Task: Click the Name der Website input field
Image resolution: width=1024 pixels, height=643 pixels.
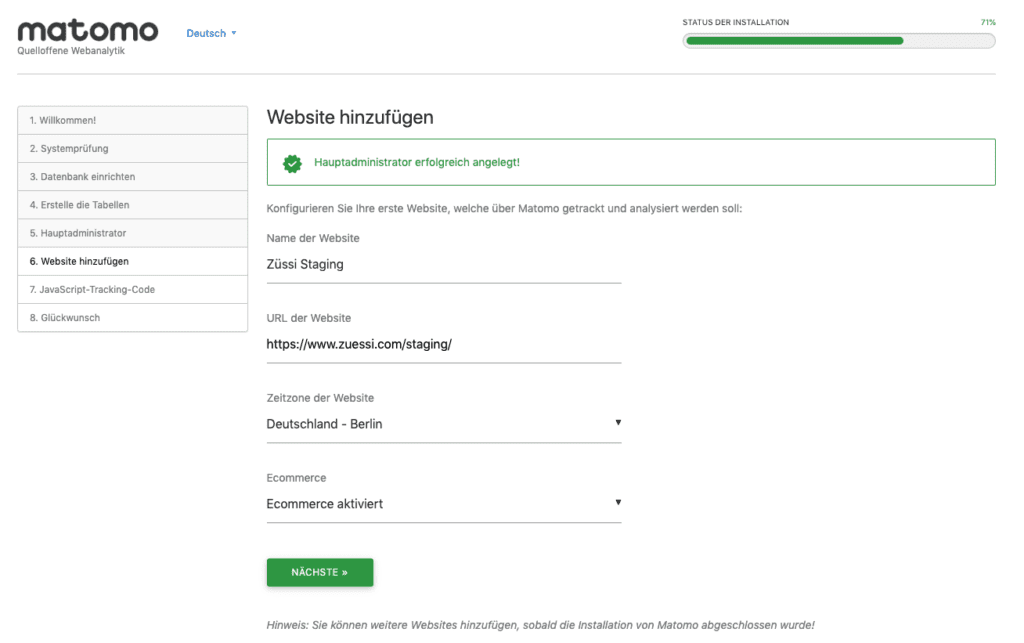Action: pos(443,264)
